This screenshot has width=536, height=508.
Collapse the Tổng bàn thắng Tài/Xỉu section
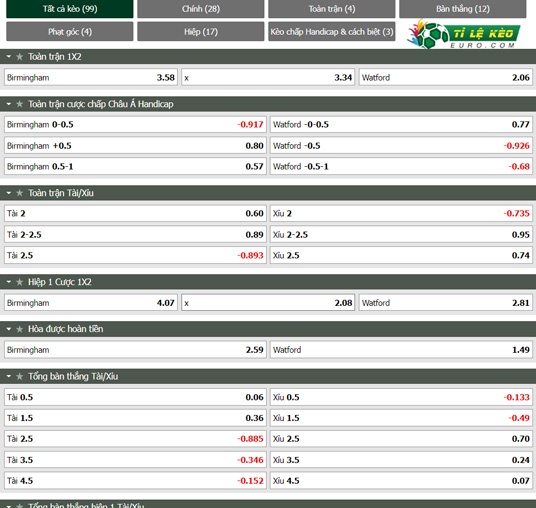(9, 376)
